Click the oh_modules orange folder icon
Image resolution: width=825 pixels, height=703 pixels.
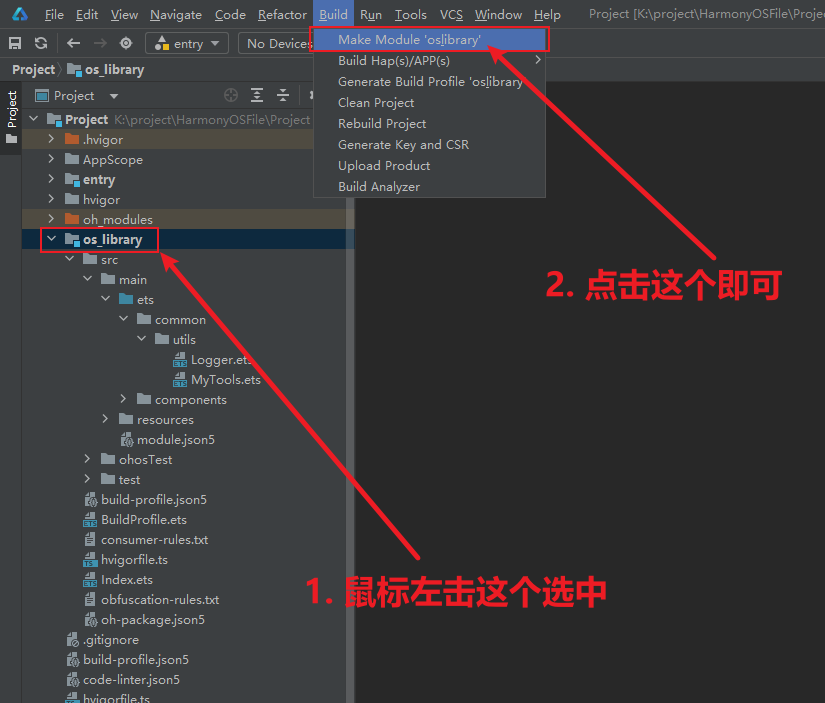72,219
